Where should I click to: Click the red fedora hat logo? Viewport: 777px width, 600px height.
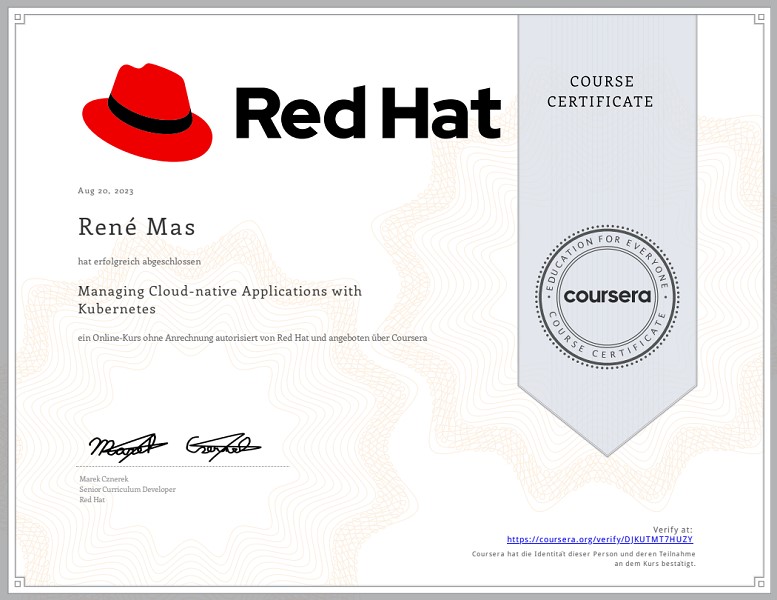pyautogui.click(x=147, y=112)
